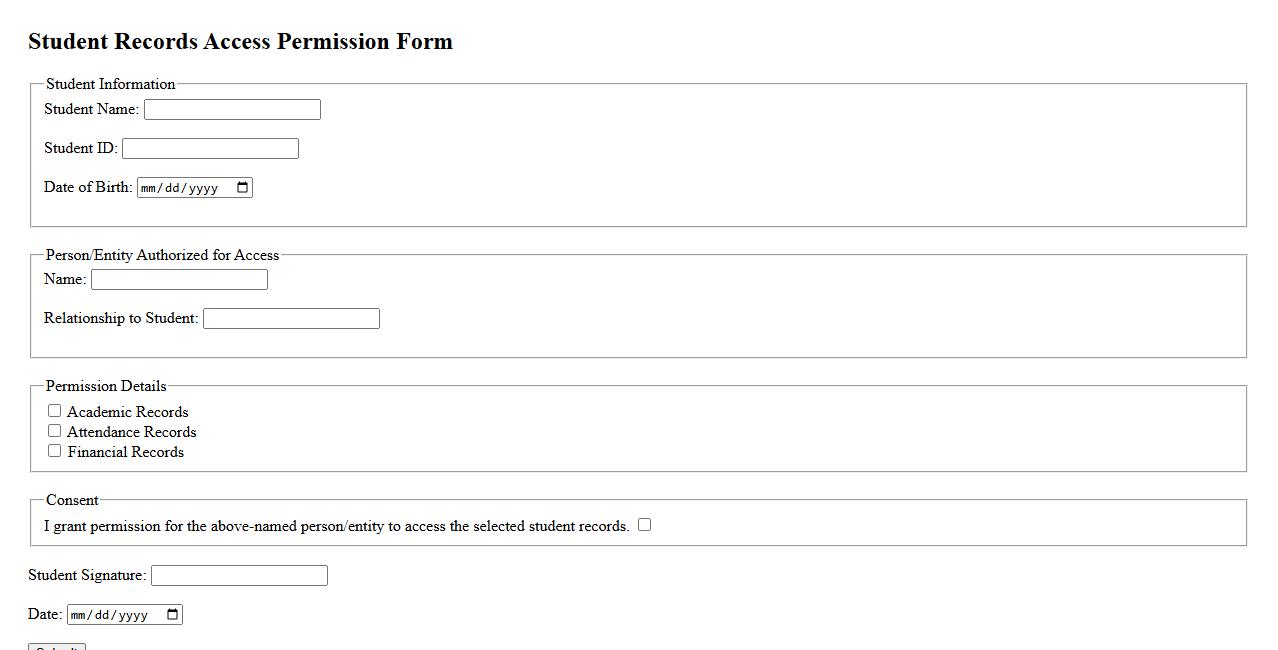The height and width of the screenshot is (650, 1278).
Task: Tick the Financial Records checkbox
Action: point(55,451)
